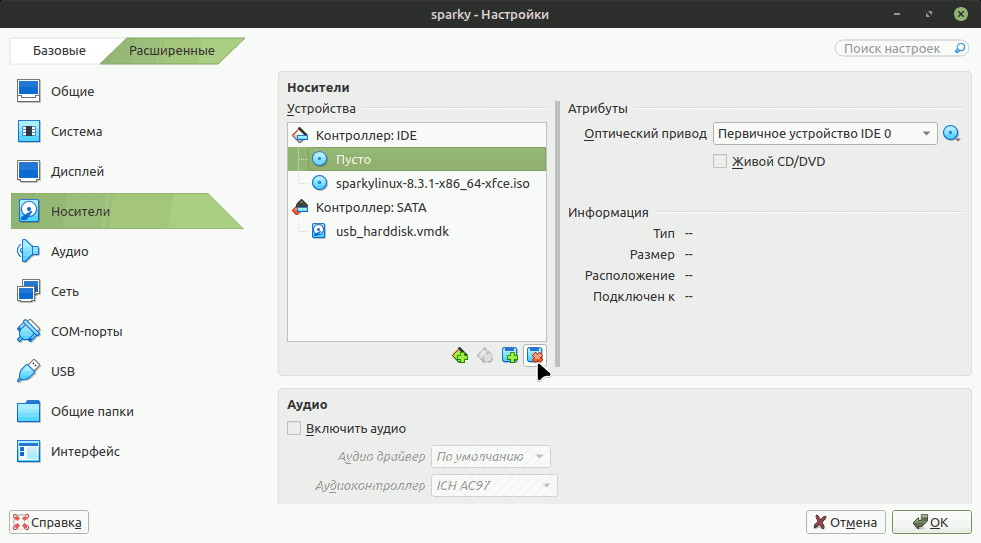Select usb_harddisk.vmdk disk entry
The height and width of the screenshot is (543, 981).
pyautogui.click(x=417, y=231)
